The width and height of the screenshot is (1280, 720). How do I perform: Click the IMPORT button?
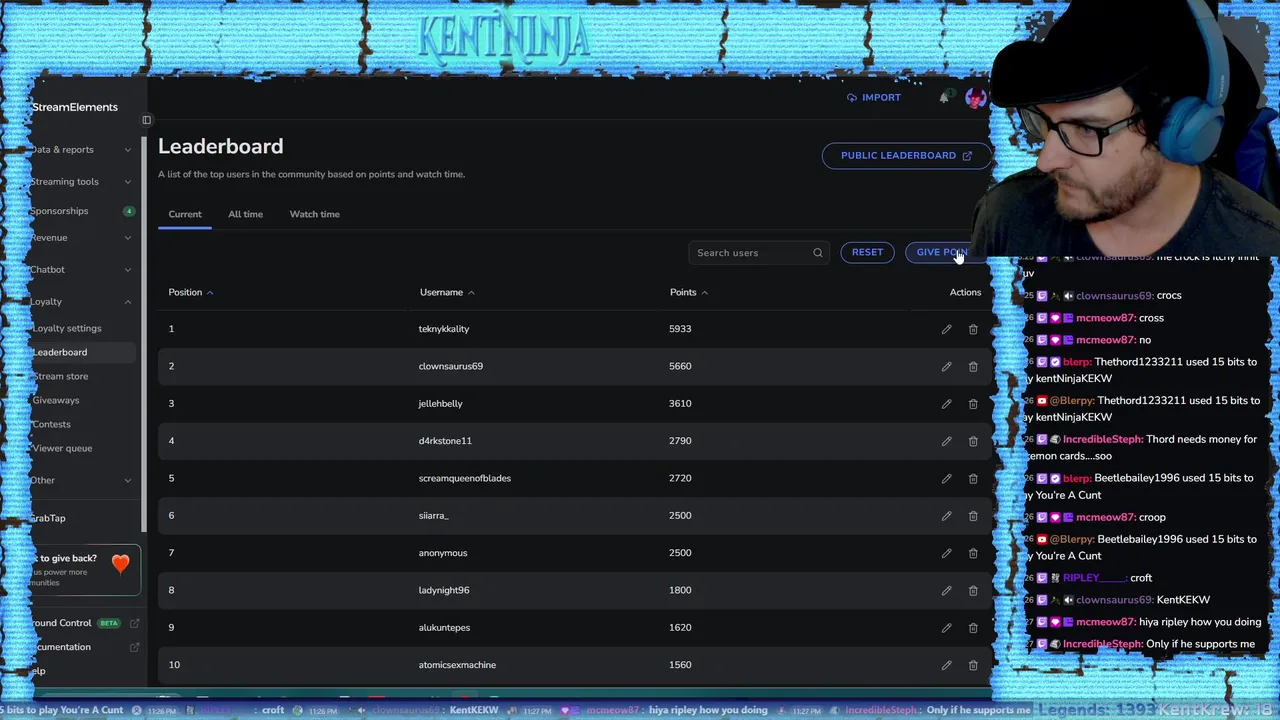(874, 98)
